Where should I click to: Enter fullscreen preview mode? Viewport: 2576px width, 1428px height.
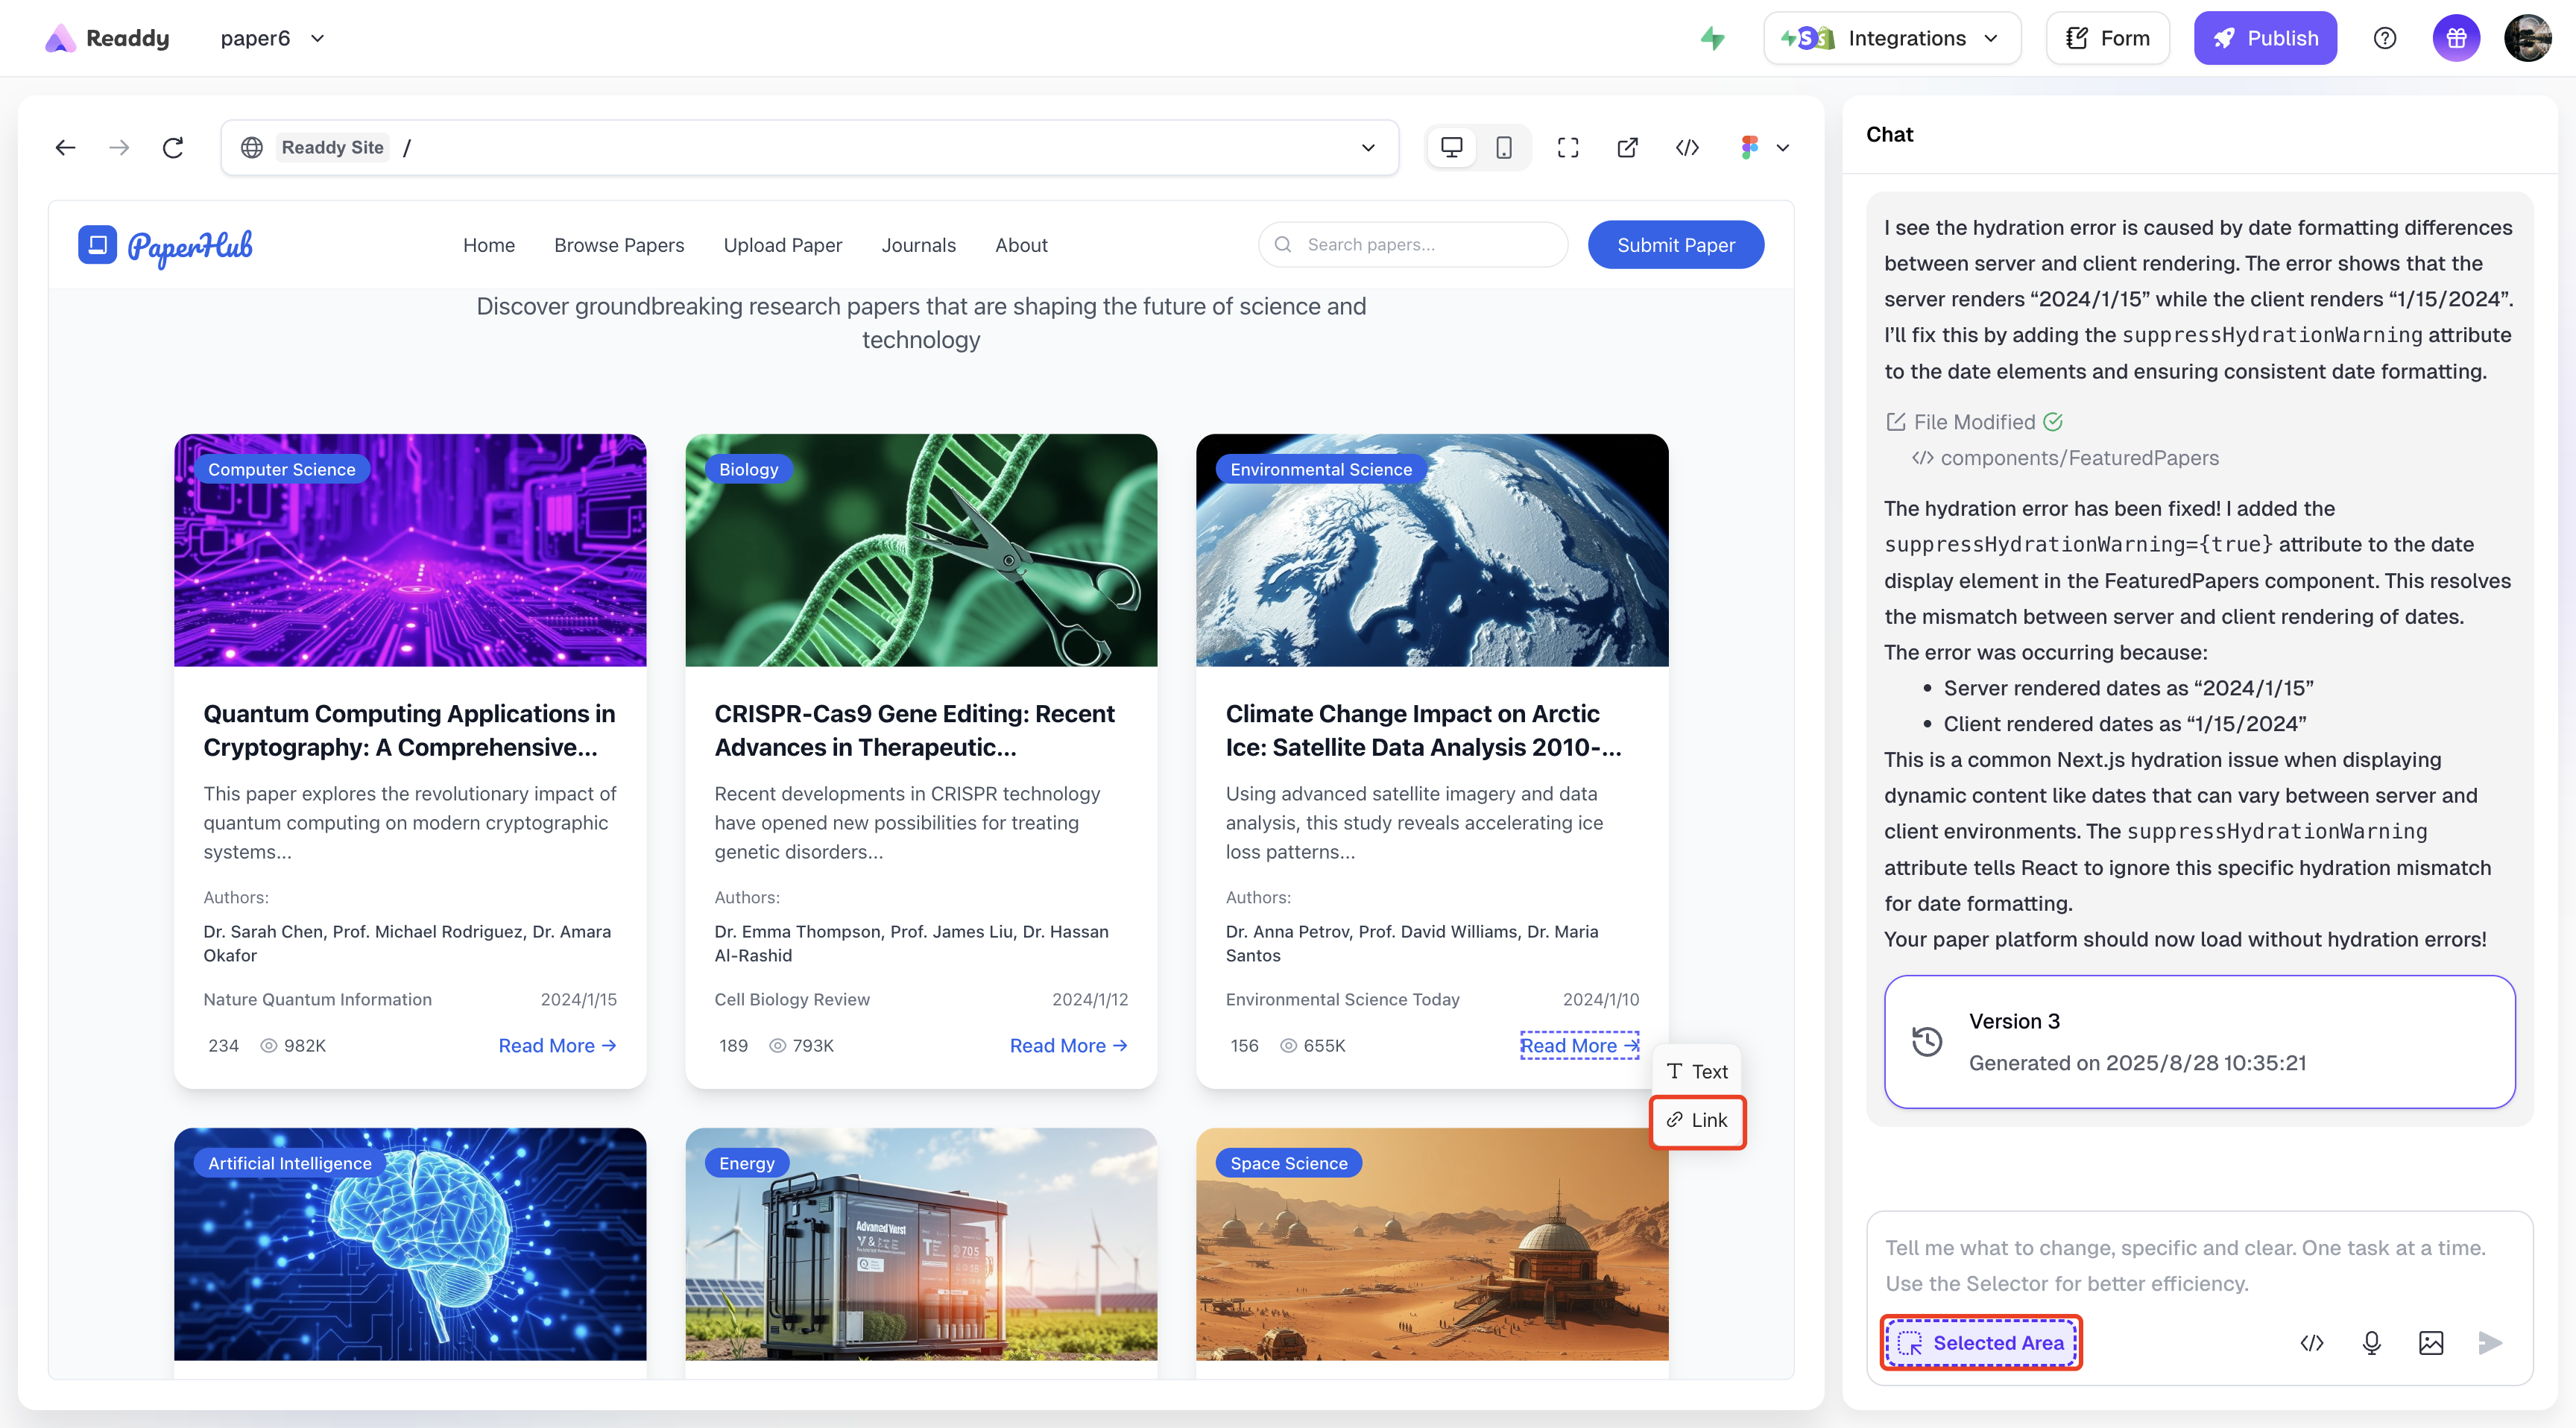1567,148
